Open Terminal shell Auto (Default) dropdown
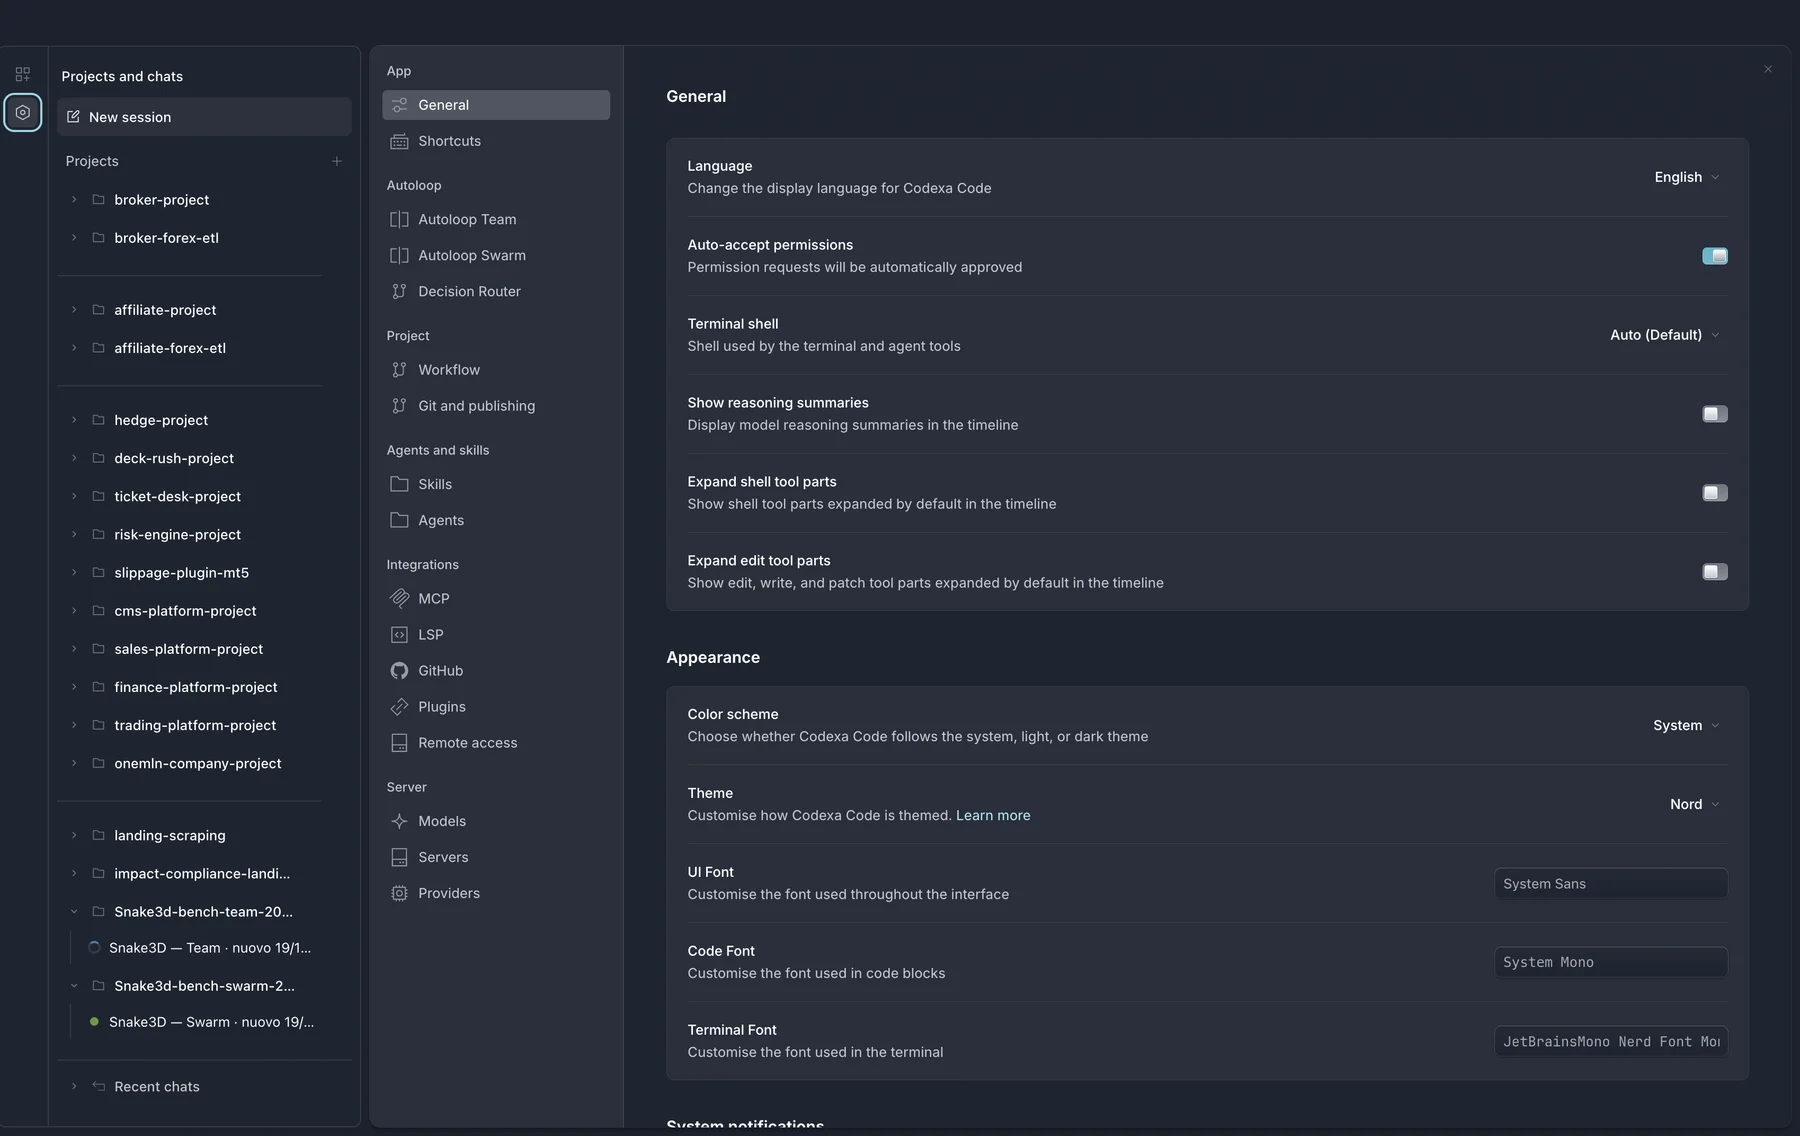This screenshot has width=1800, height=1136. point(1665,335)
